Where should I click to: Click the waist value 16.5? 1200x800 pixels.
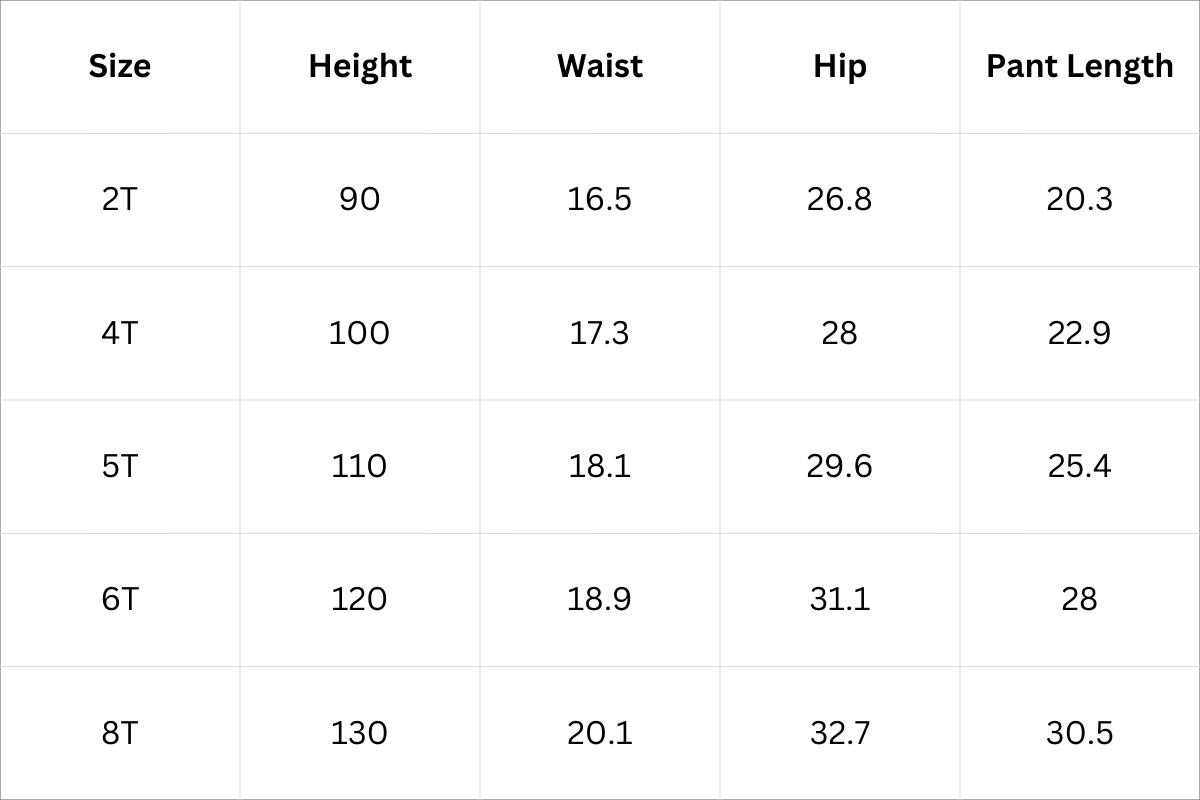pyautogui.click(x=600, y=199)
